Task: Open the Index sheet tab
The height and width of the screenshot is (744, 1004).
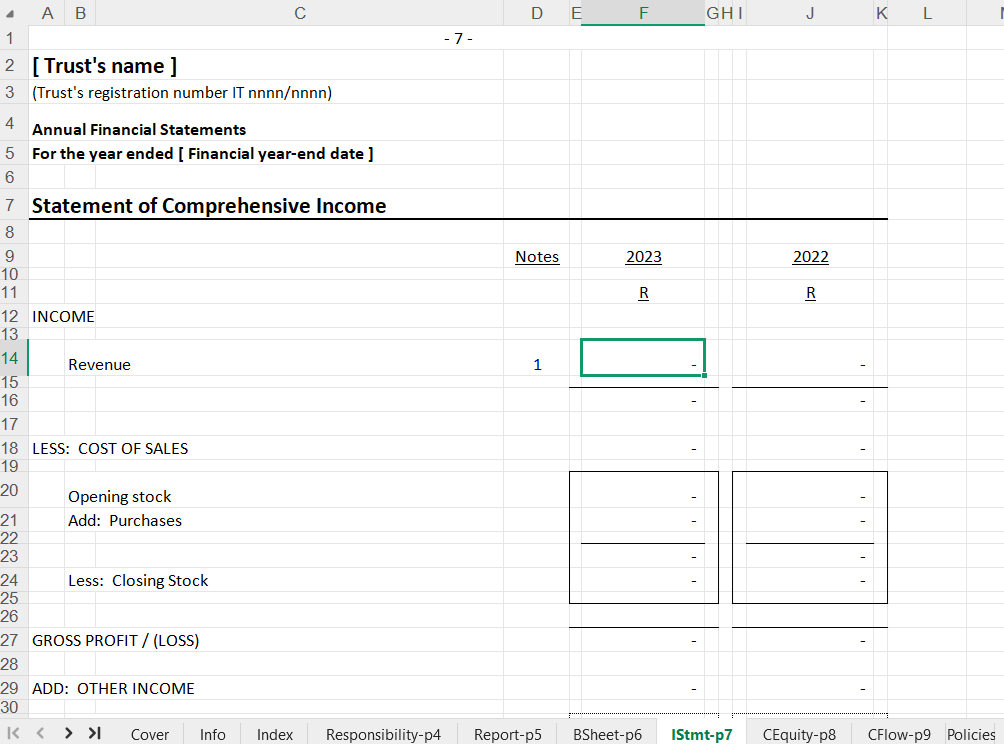Action: 275,734
